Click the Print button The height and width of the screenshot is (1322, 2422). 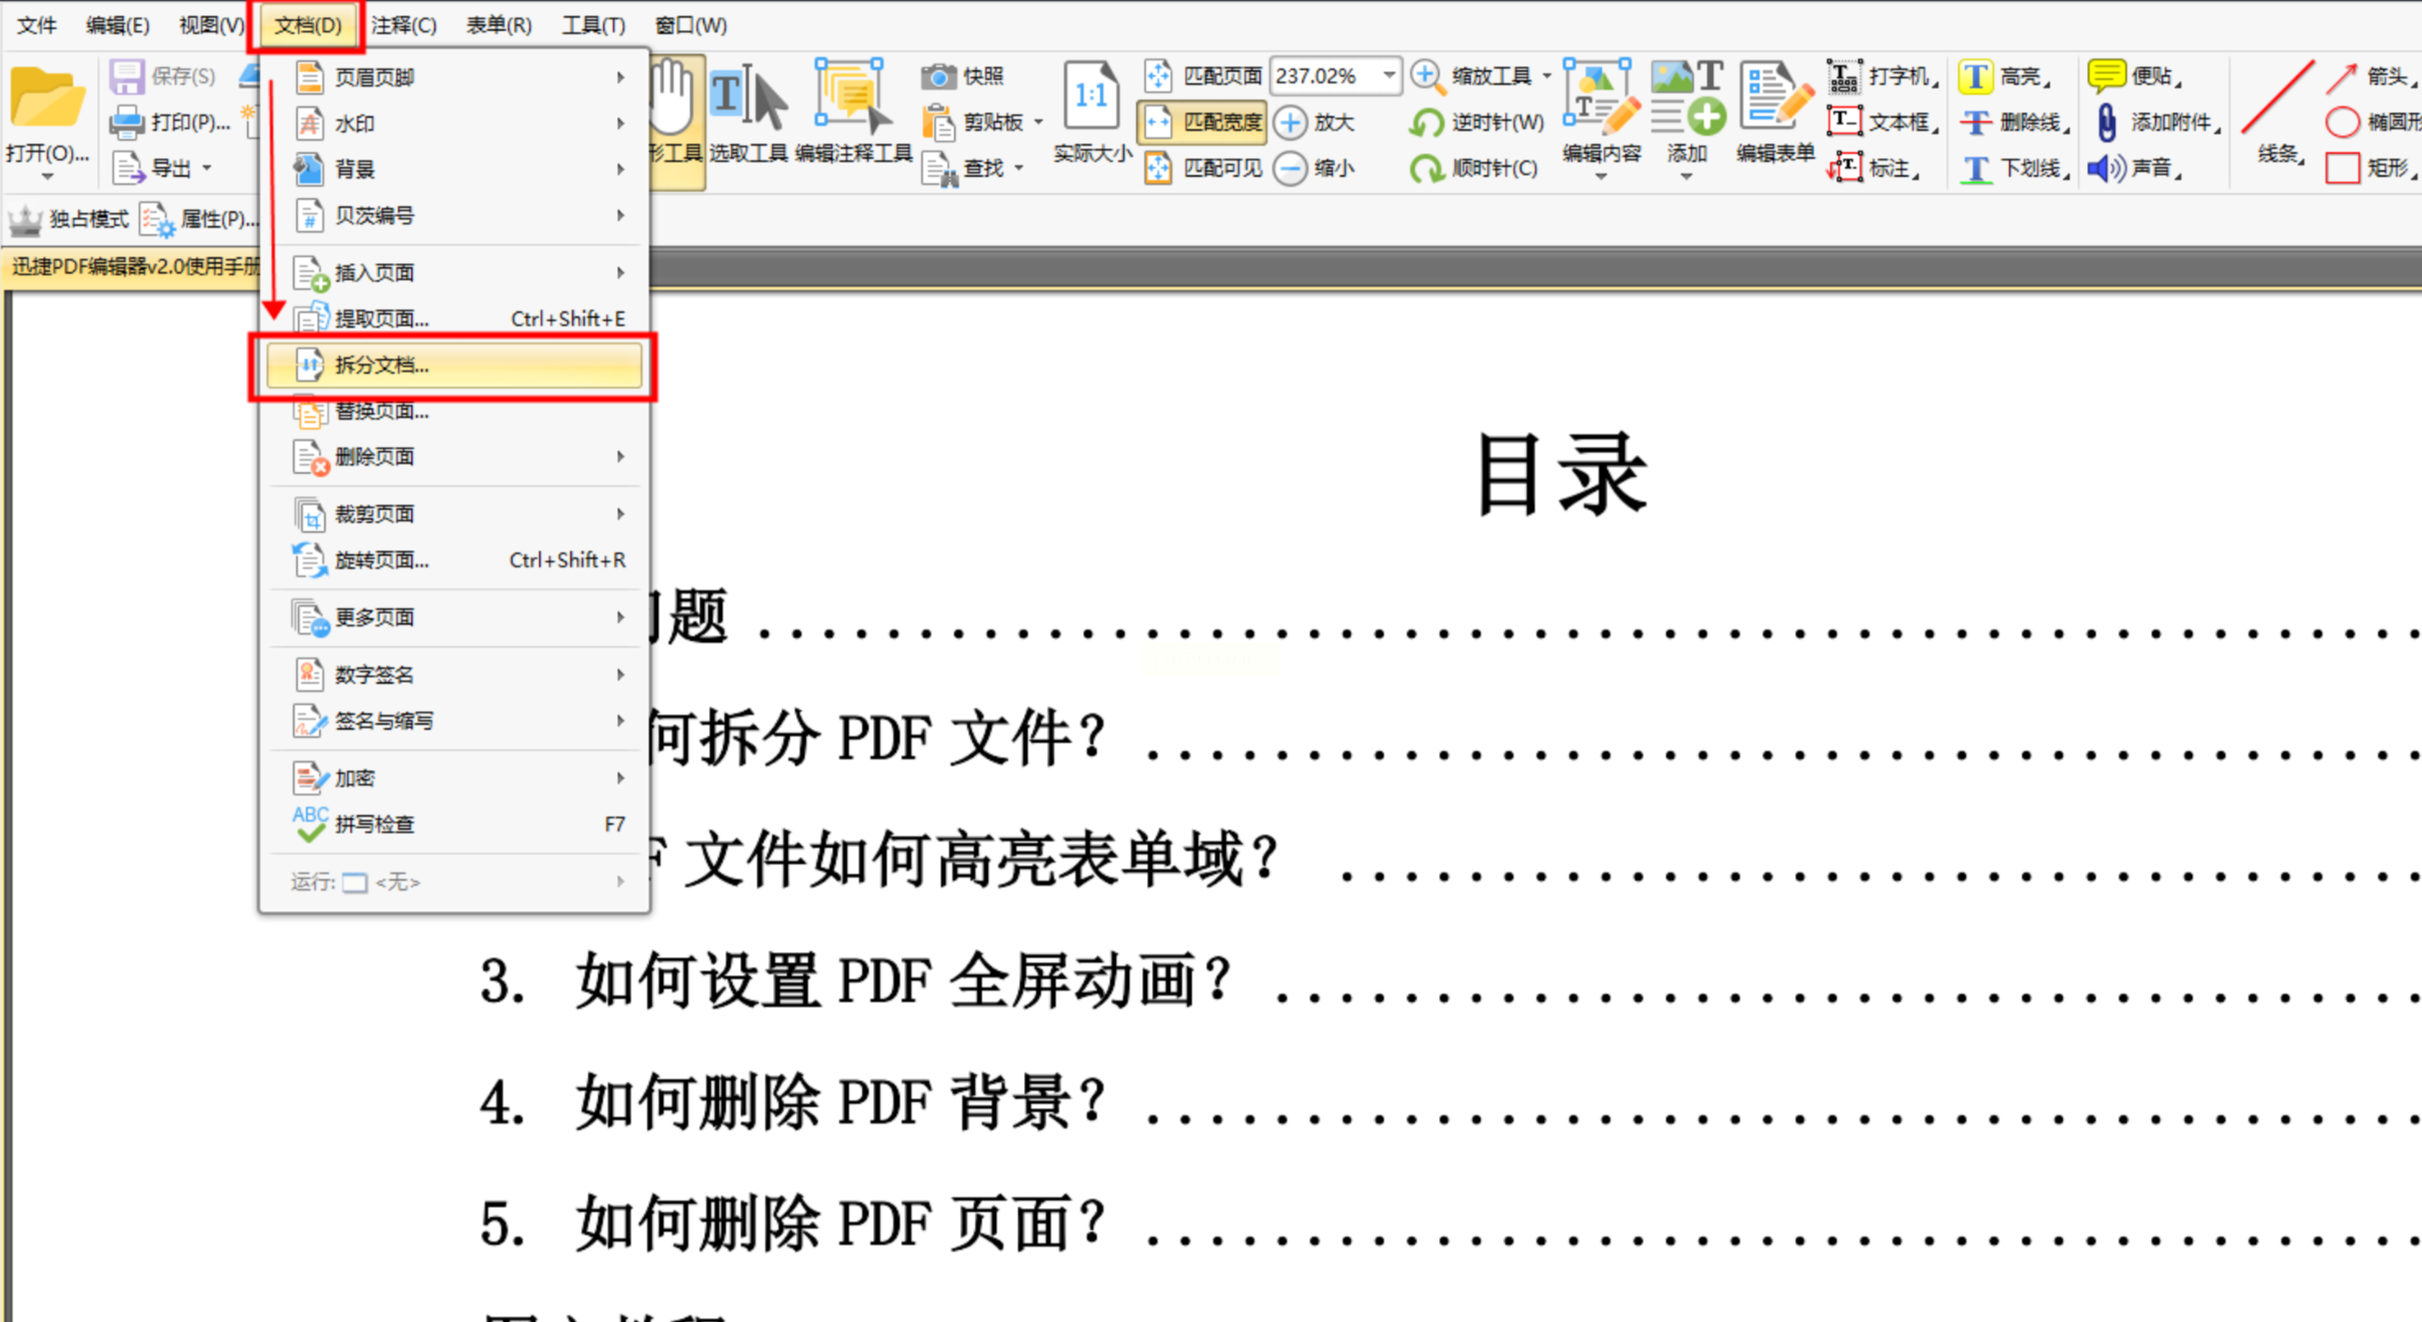[x=170, y=122]
